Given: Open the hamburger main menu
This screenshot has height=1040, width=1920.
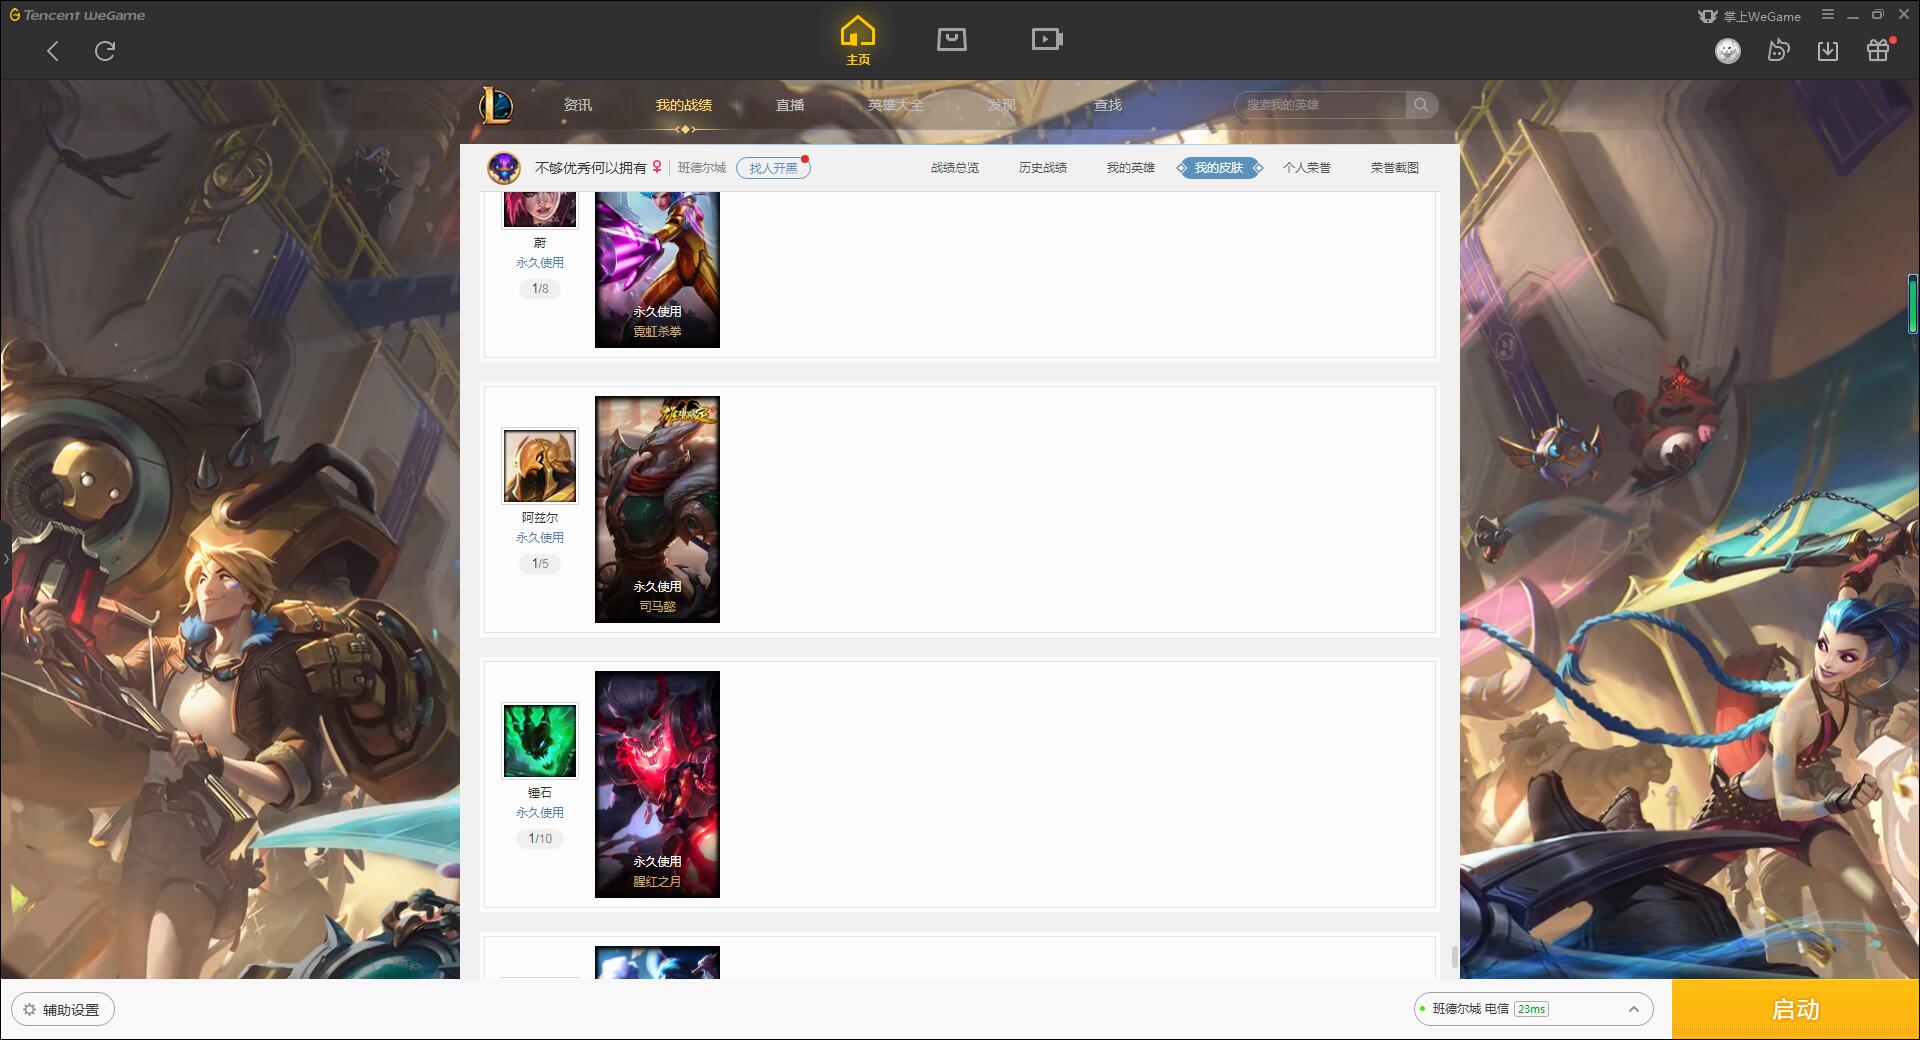Looking at the screenshot, I should coord(1828,15).
